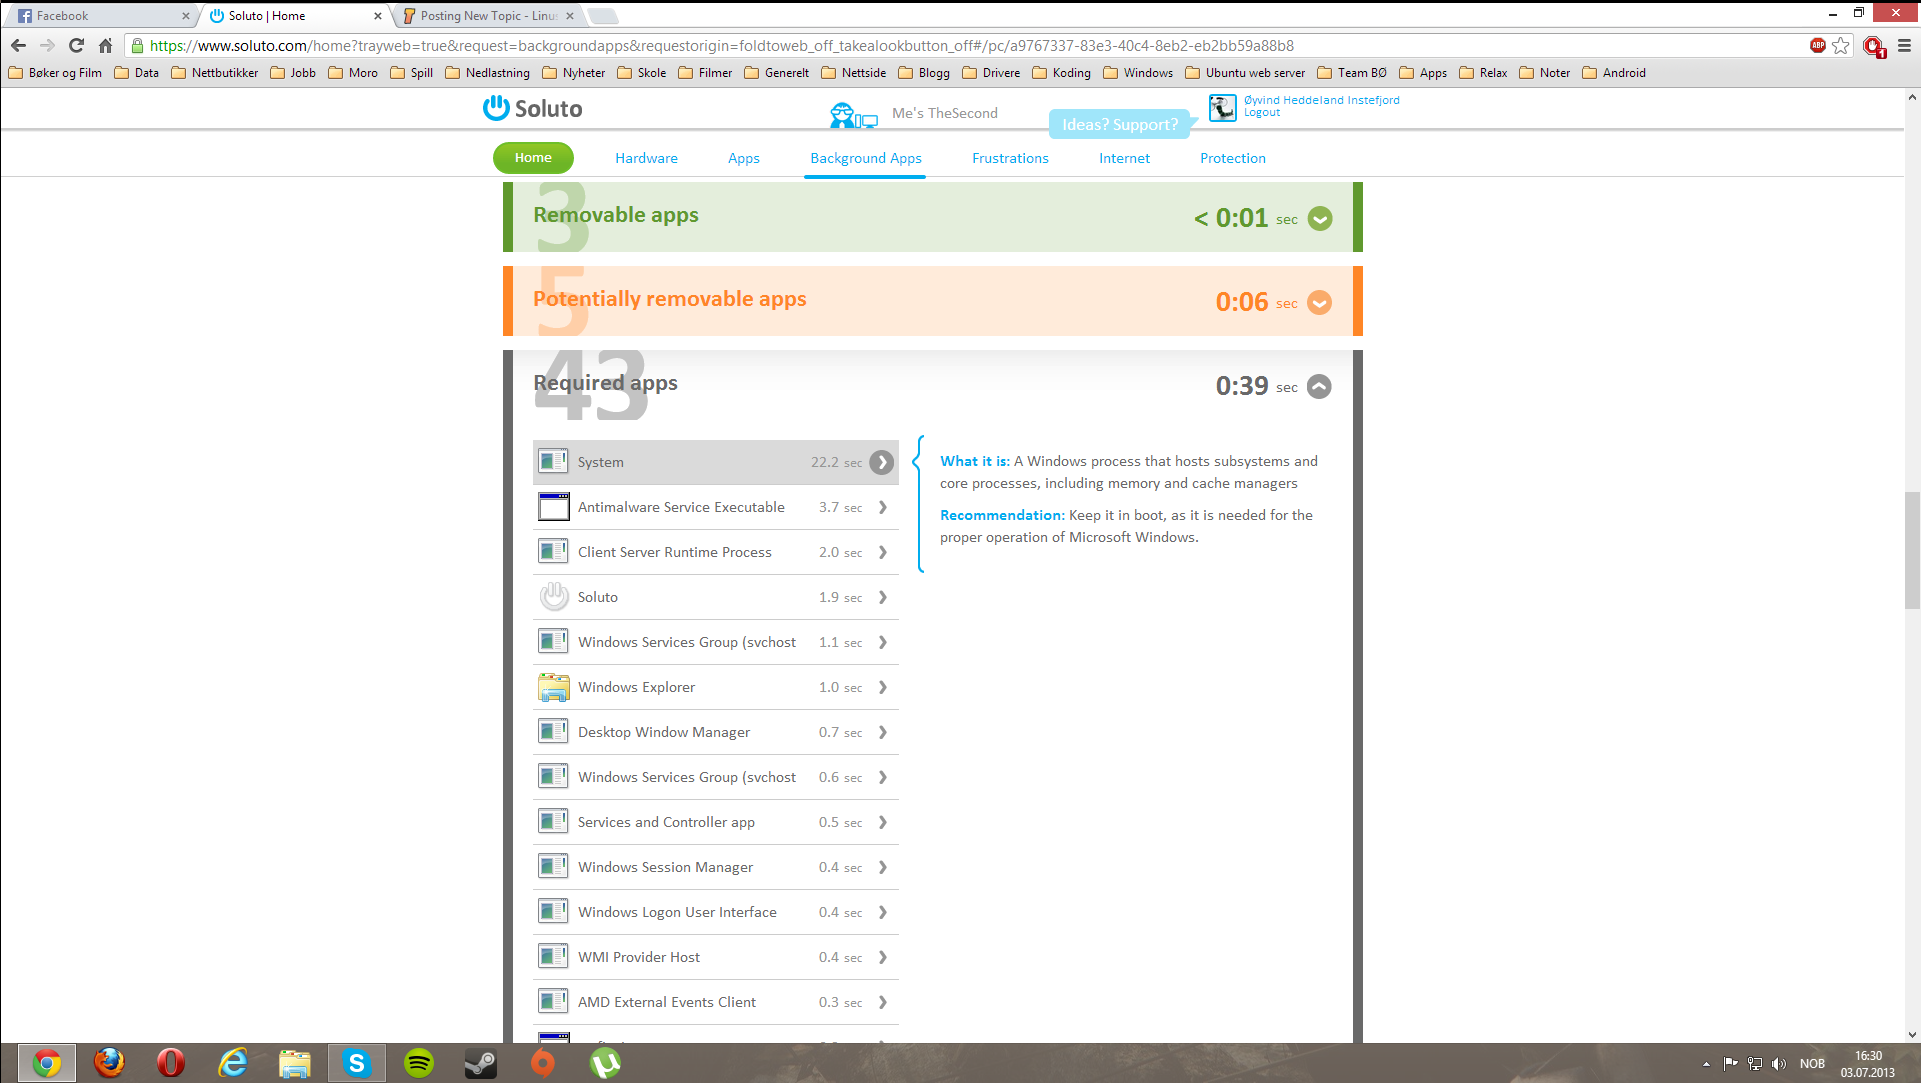Image resolution: width=1921 pixels, height=1083 pixels.
Task: Open details arrow for Windows Session Manager
Action: 883,867
